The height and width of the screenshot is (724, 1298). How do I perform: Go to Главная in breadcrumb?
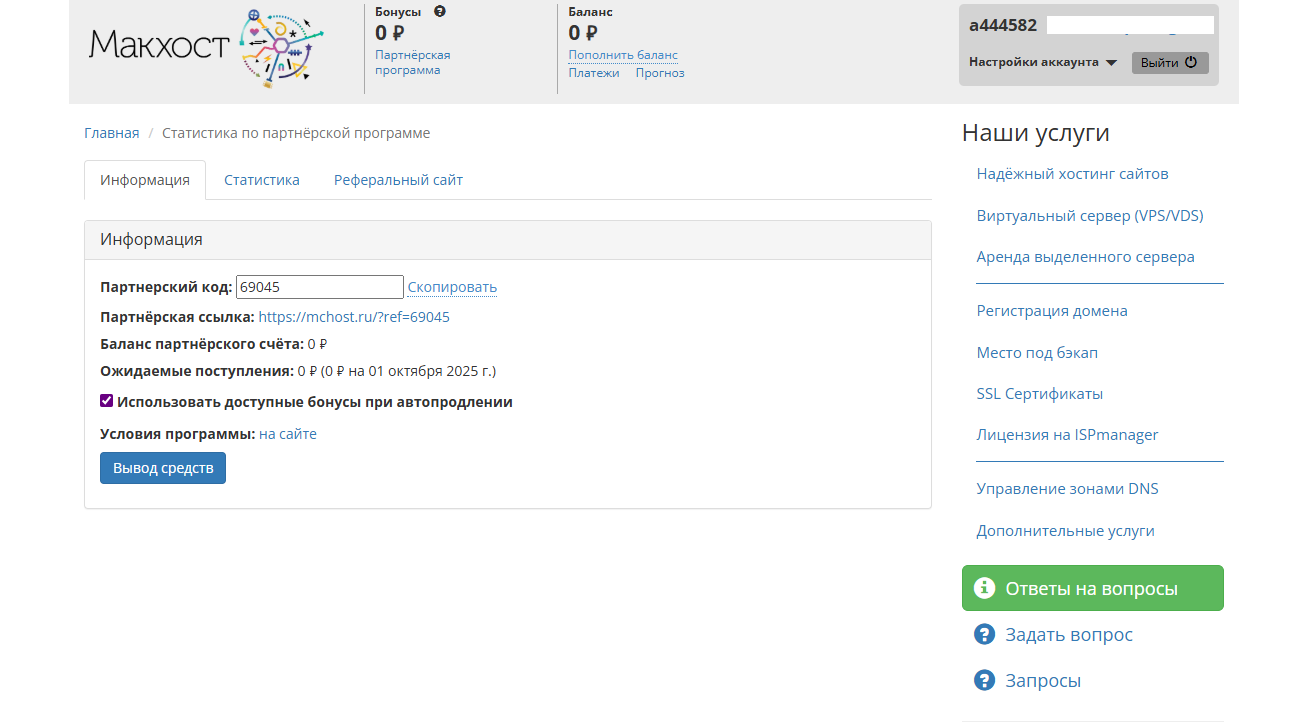click(111, 133)
